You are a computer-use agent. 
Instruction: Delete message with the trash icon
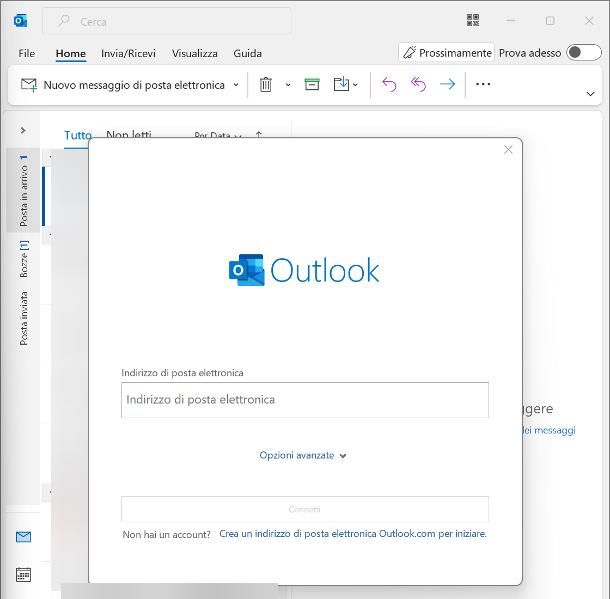265,84
